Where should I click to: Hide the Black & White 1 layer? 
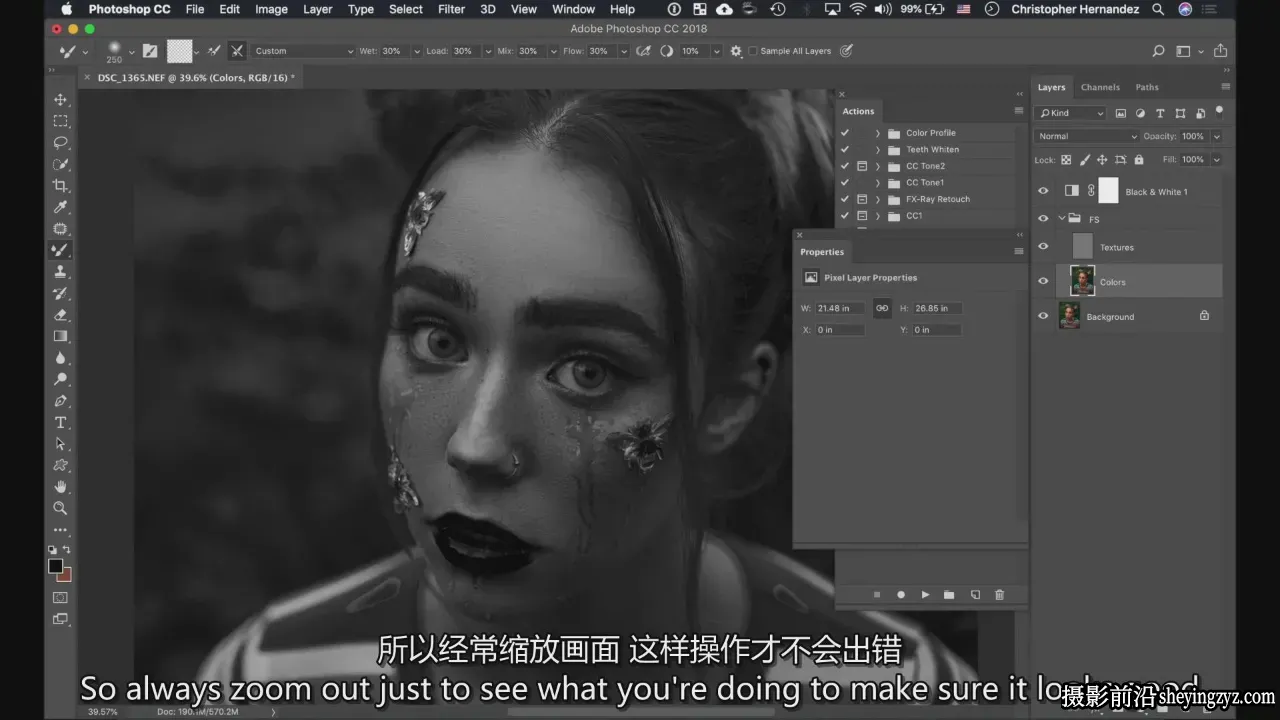coord(1043,191)
